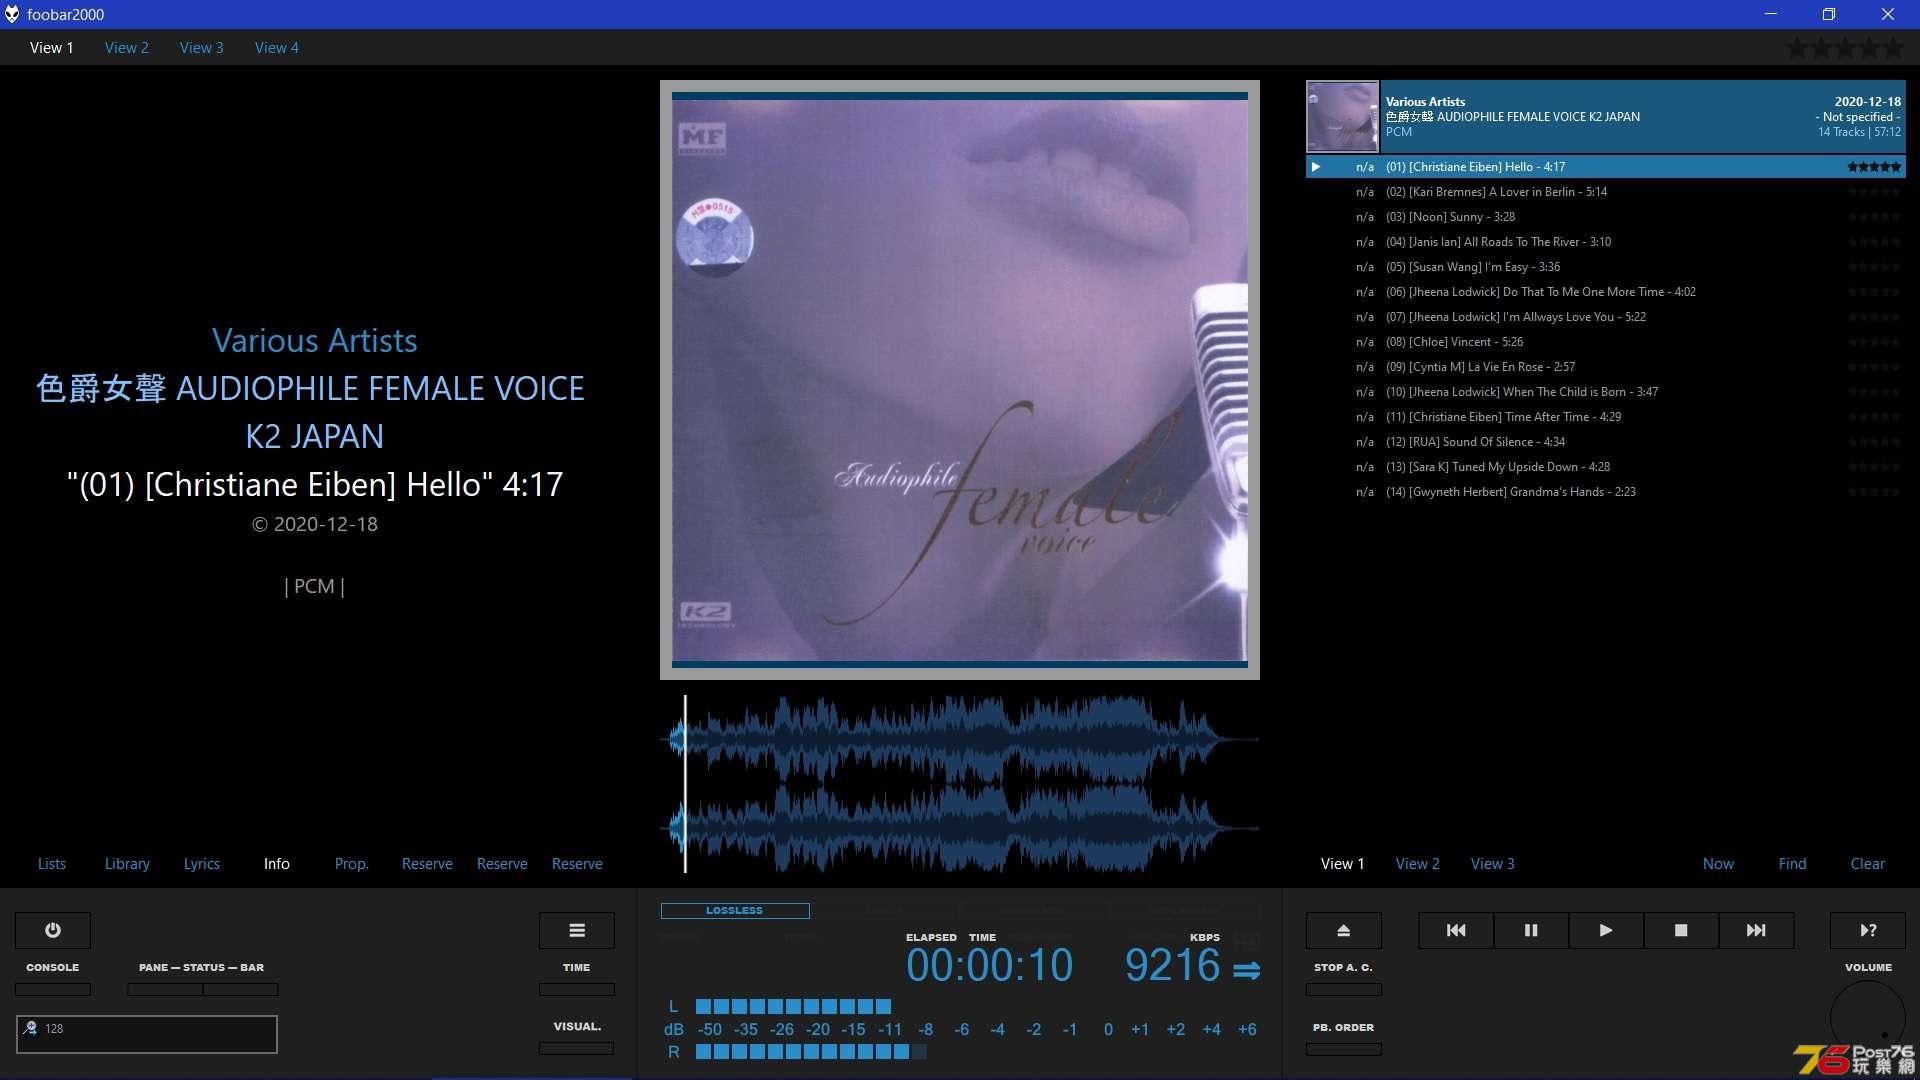Click the playlist header album thumbnail
1920x1080 pixels.
1342,117
